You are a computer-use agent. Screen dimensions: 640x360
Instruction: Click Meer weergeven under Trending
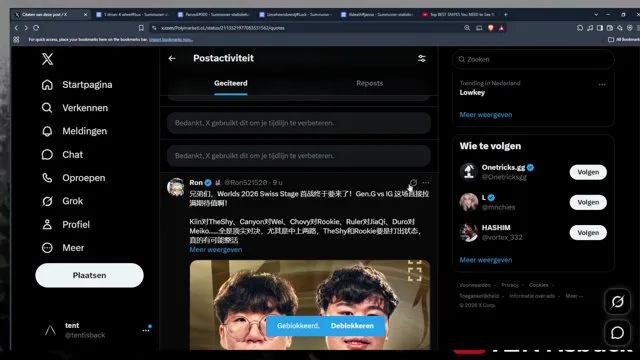pos(486,115)
